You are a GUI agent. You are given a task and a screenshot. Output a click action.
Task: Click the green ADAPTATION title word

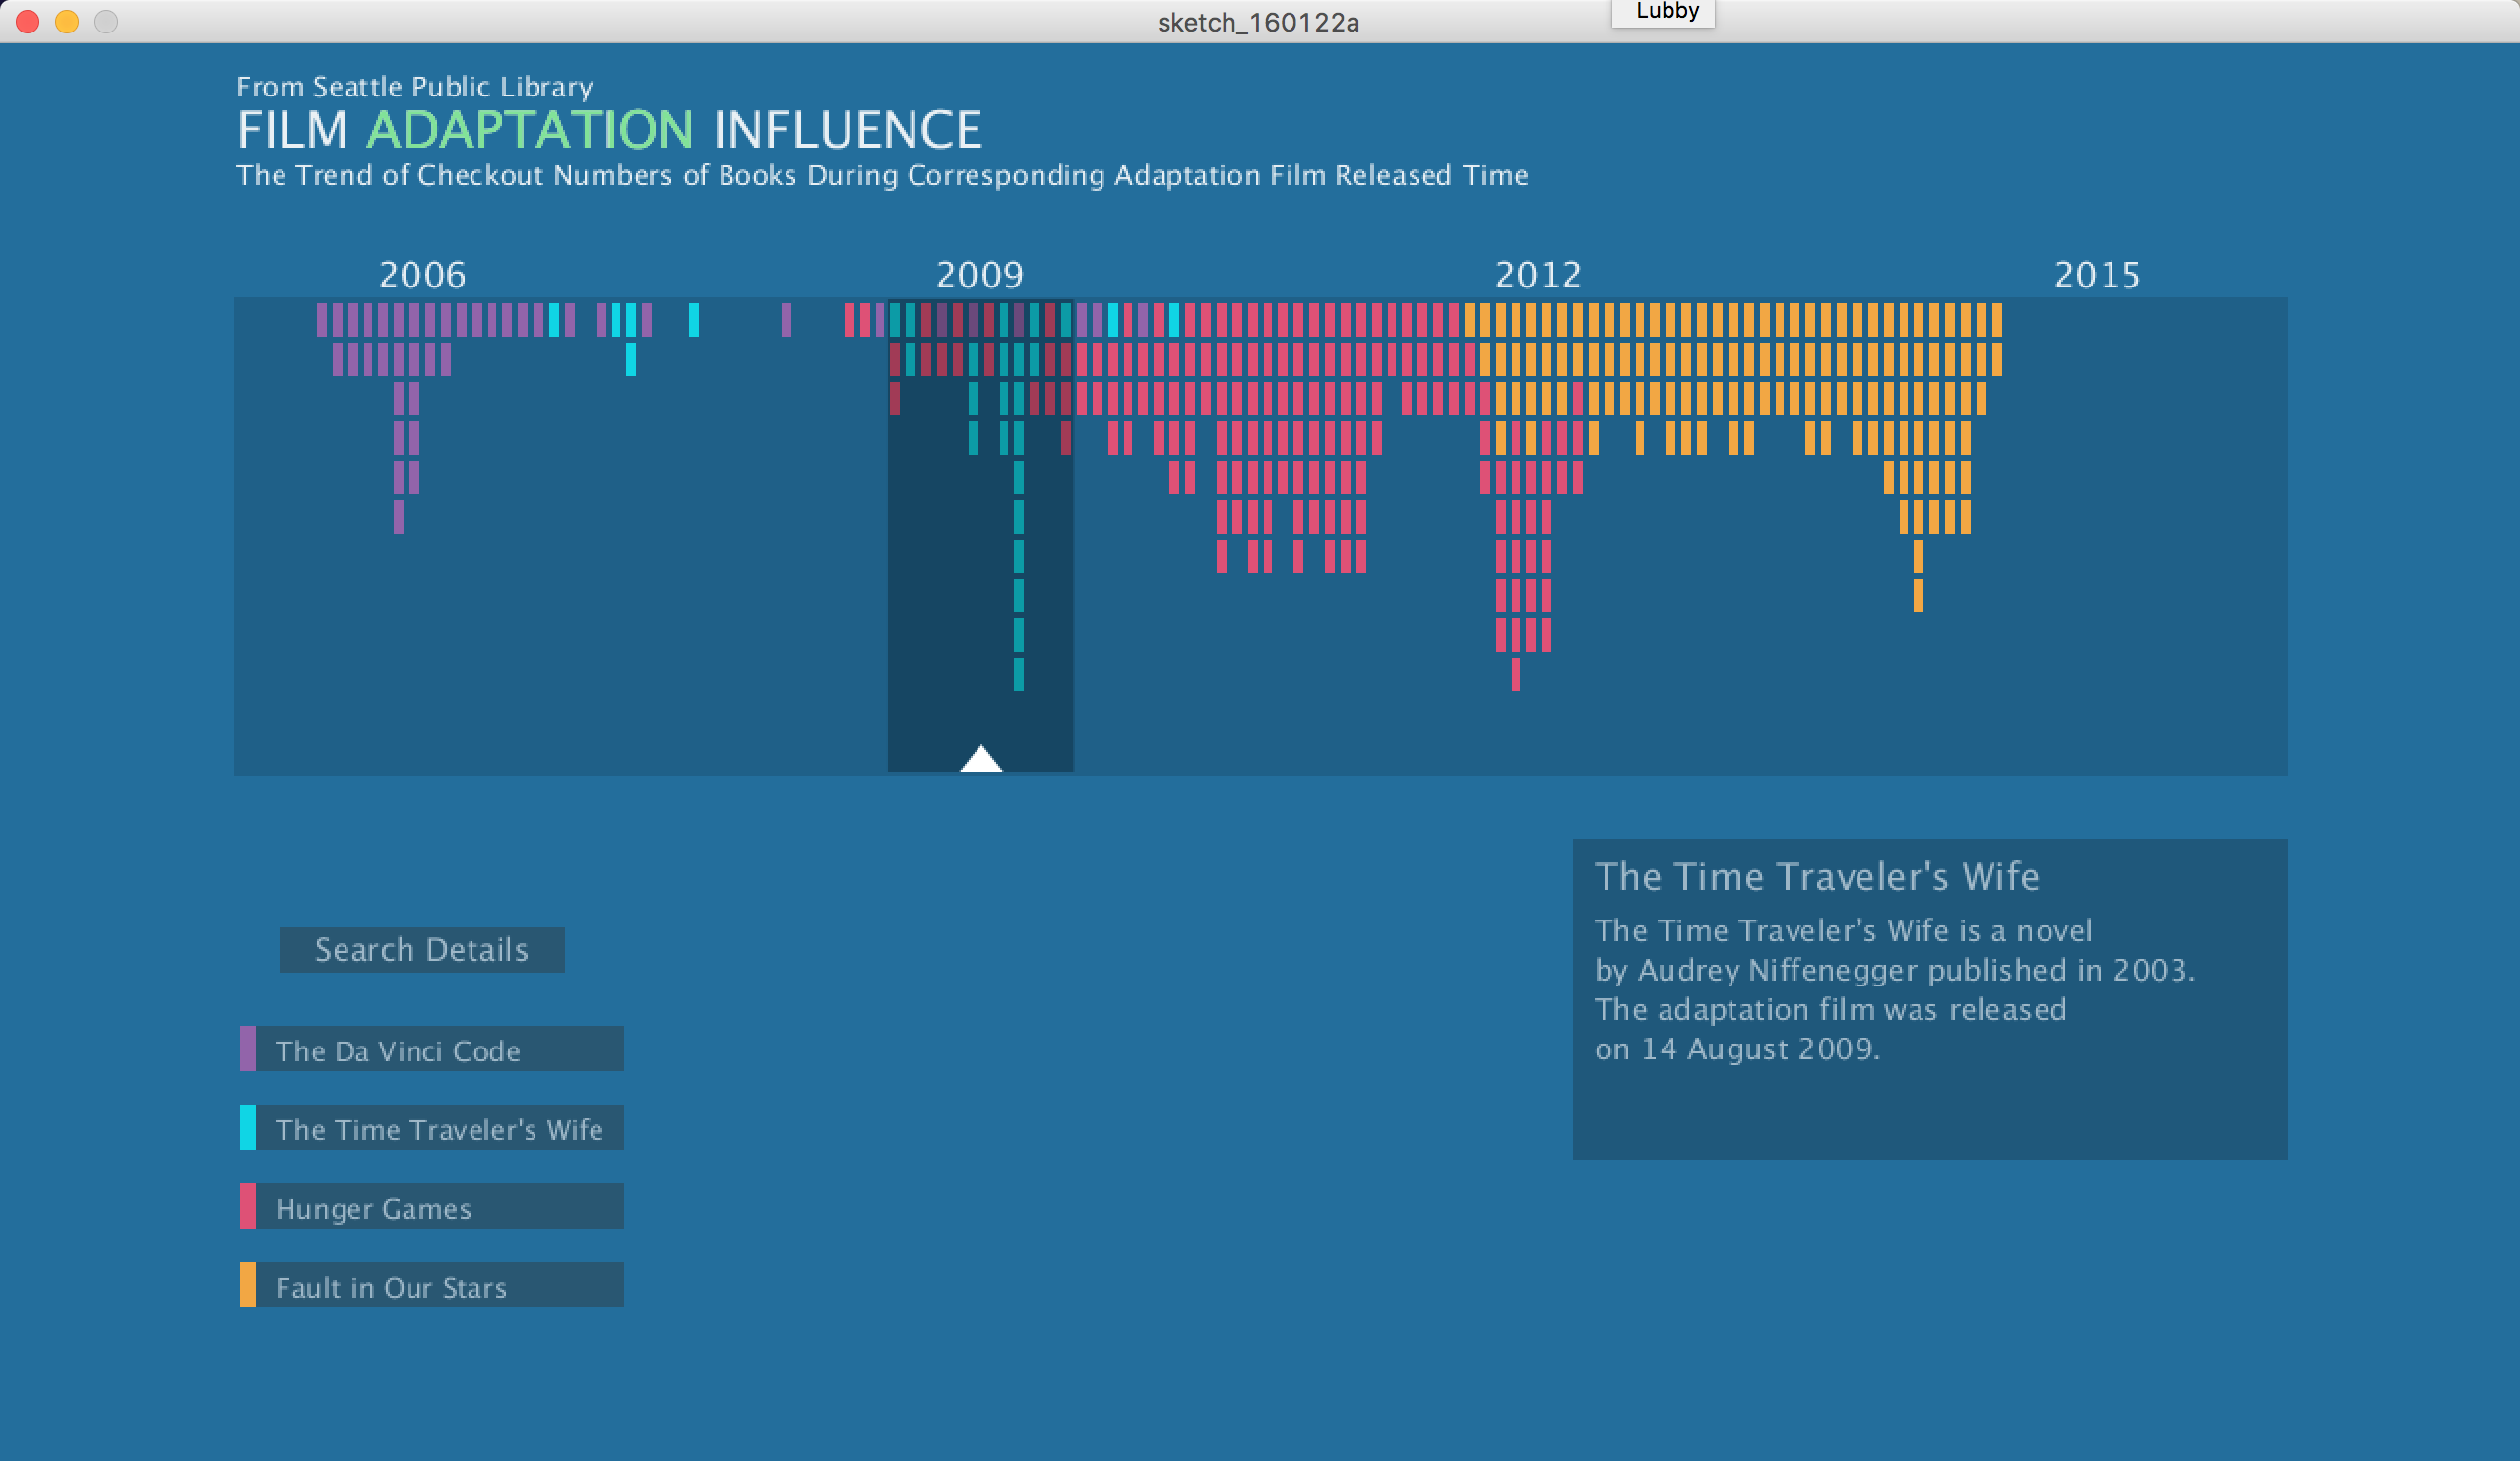point(530,130)
